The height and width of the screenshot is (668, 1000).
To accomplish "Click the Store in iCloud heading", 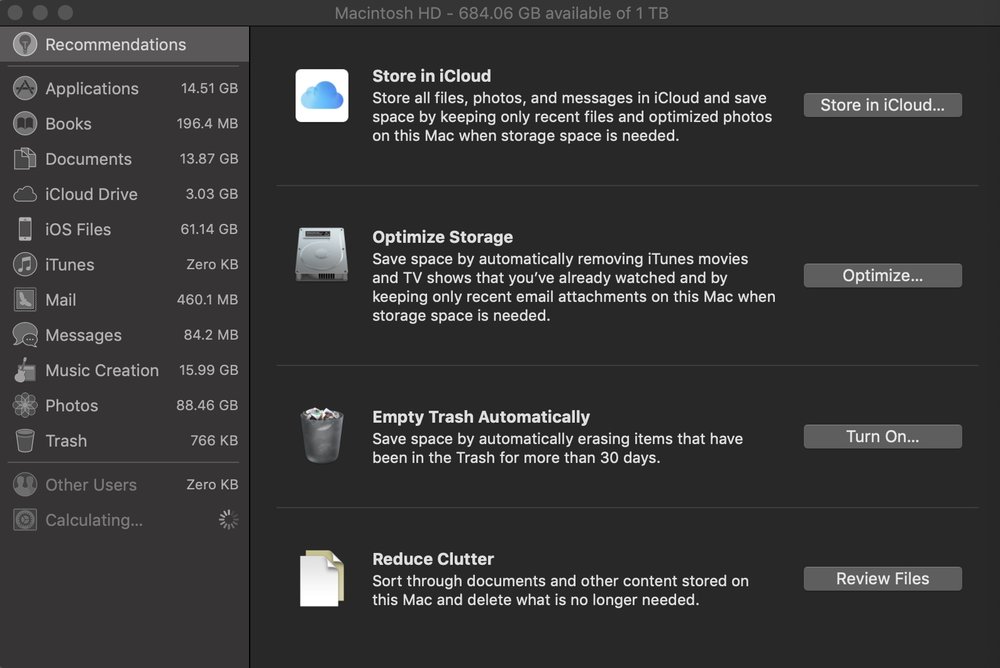I will coord(432,76).
